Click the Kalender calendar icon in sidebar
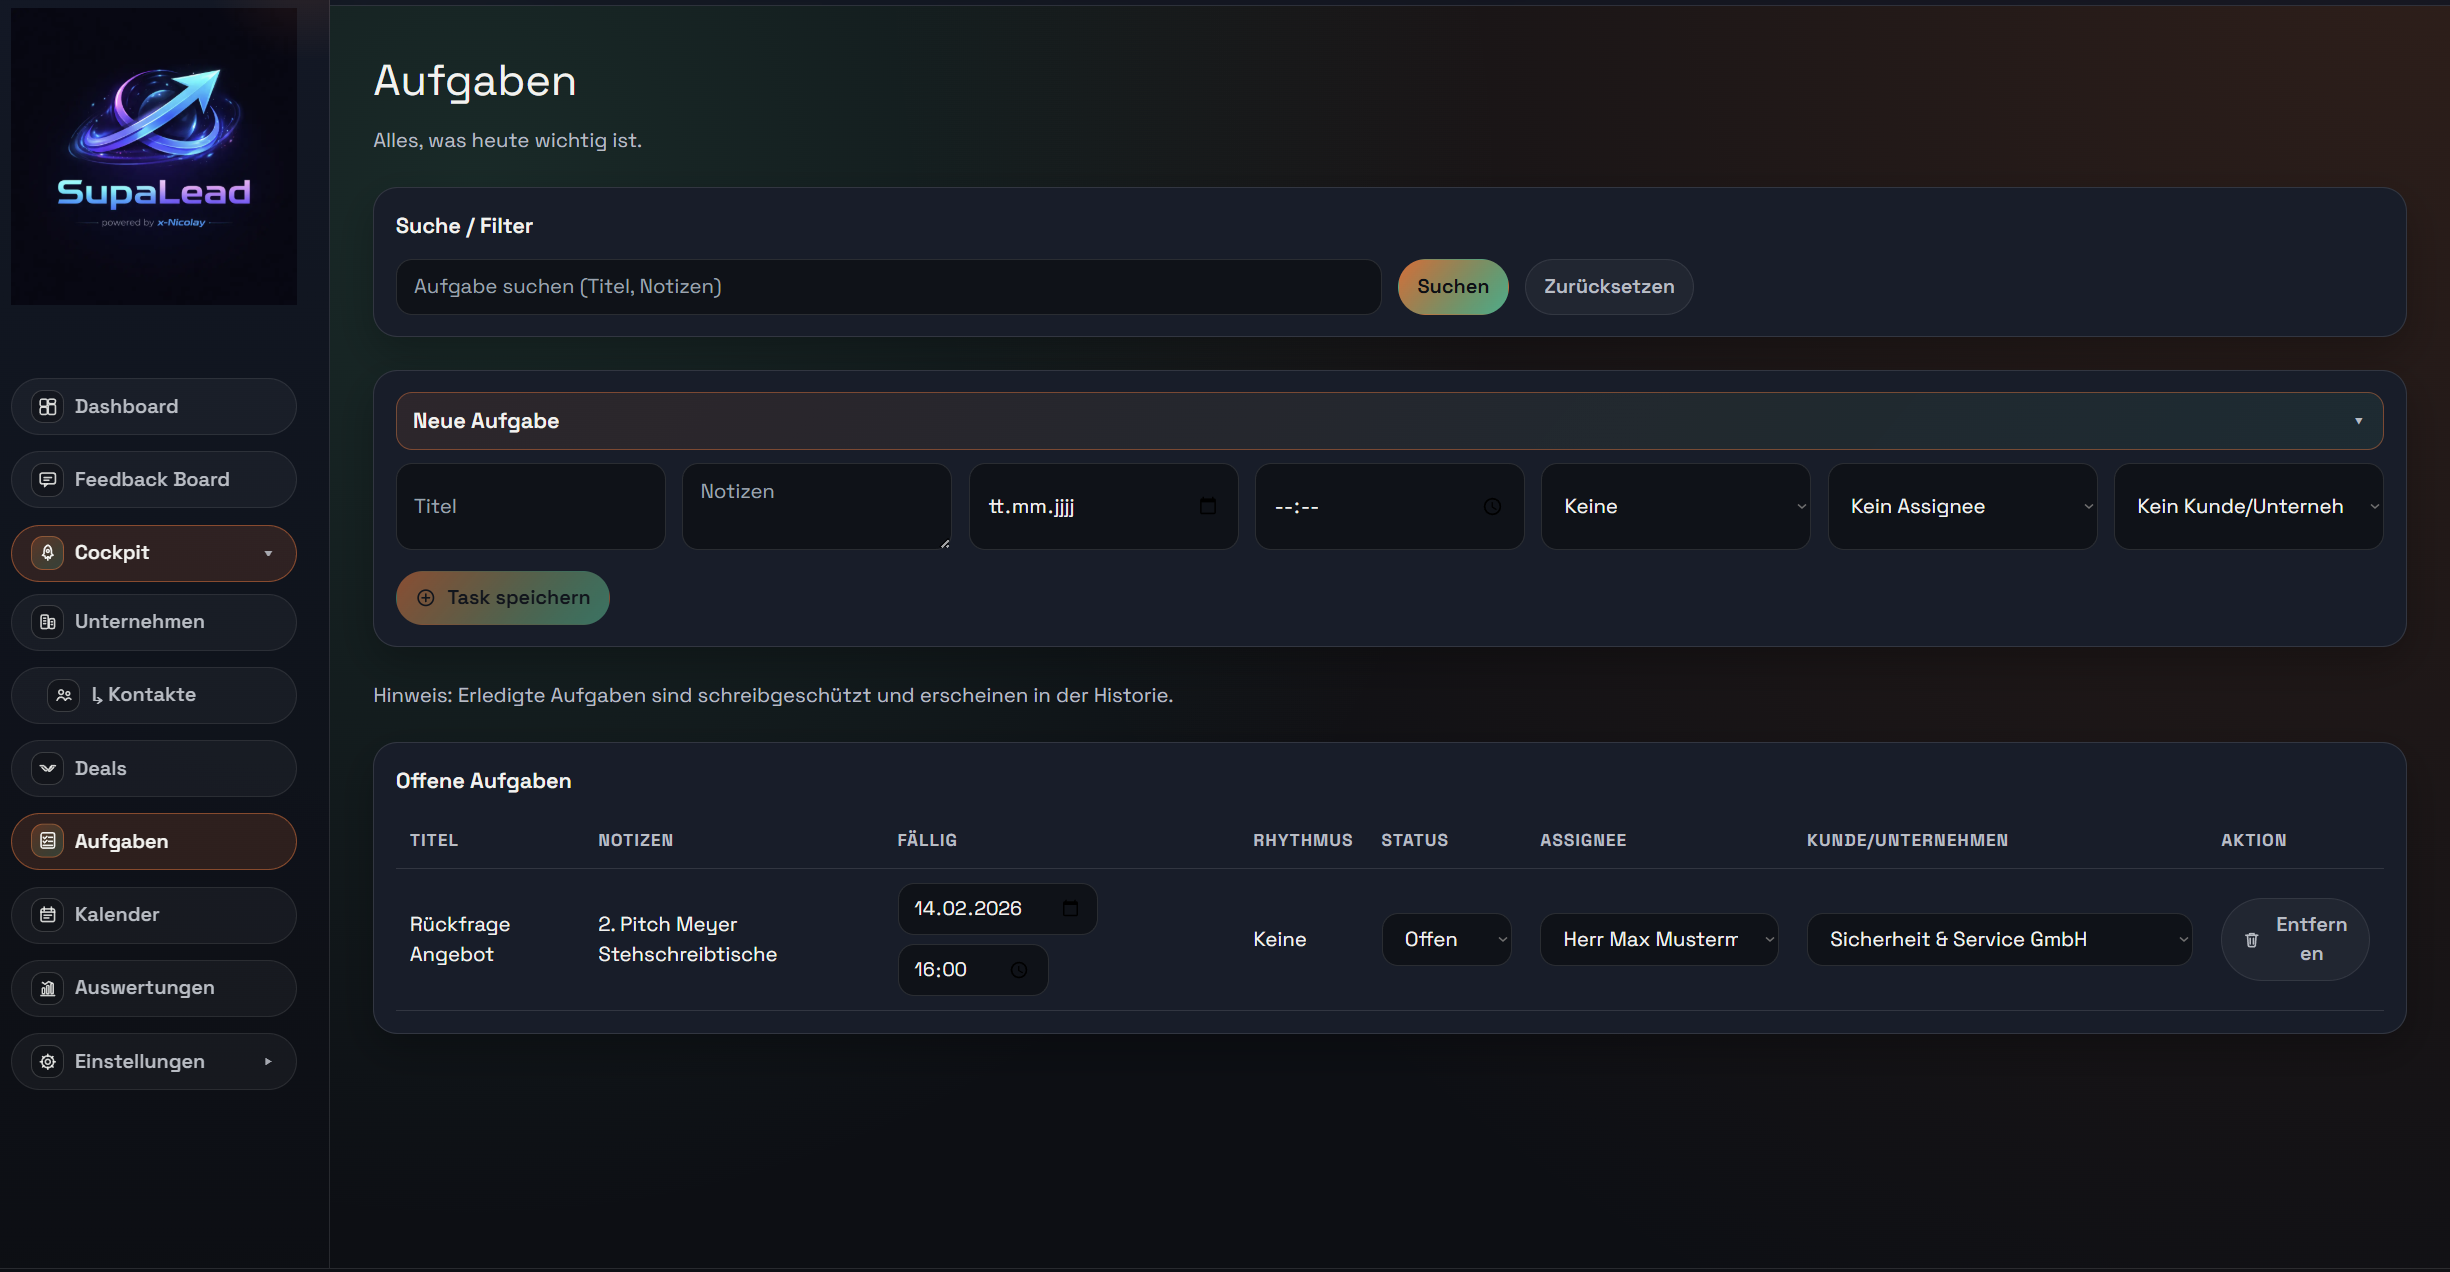2450x1272 pixels. coord(47,914)
